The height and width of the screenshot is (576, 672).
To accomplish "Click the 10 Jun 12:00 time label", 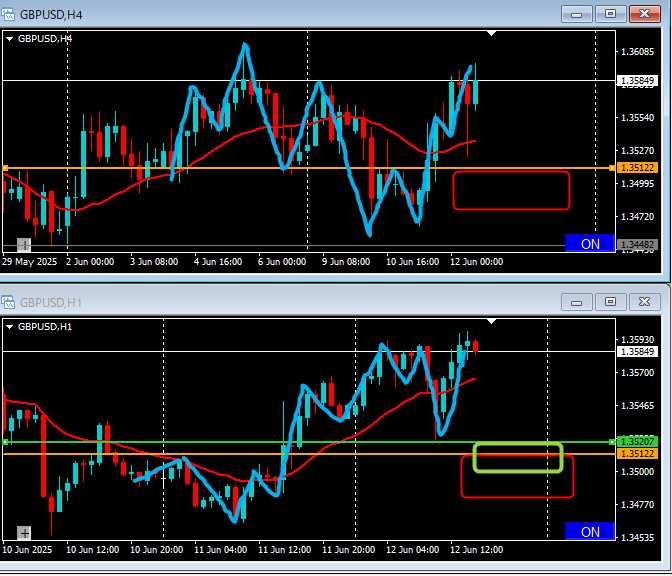I will click(93, 549).
